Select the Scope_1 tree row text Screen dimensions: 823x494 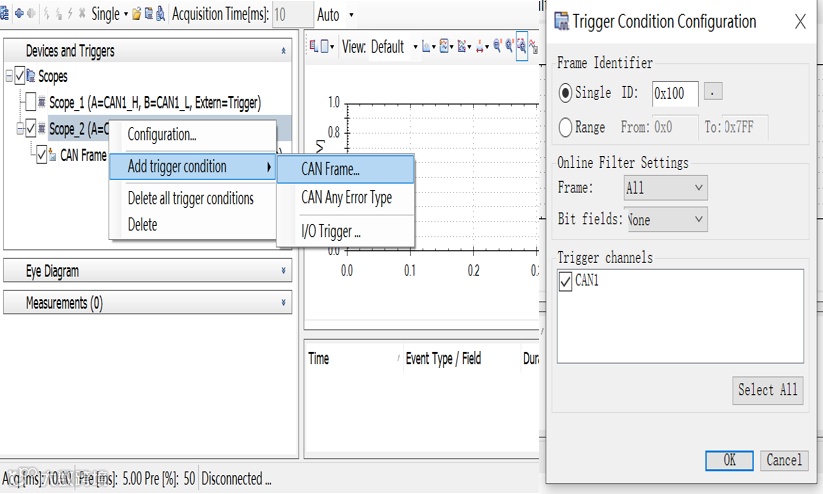pos(155,102)
